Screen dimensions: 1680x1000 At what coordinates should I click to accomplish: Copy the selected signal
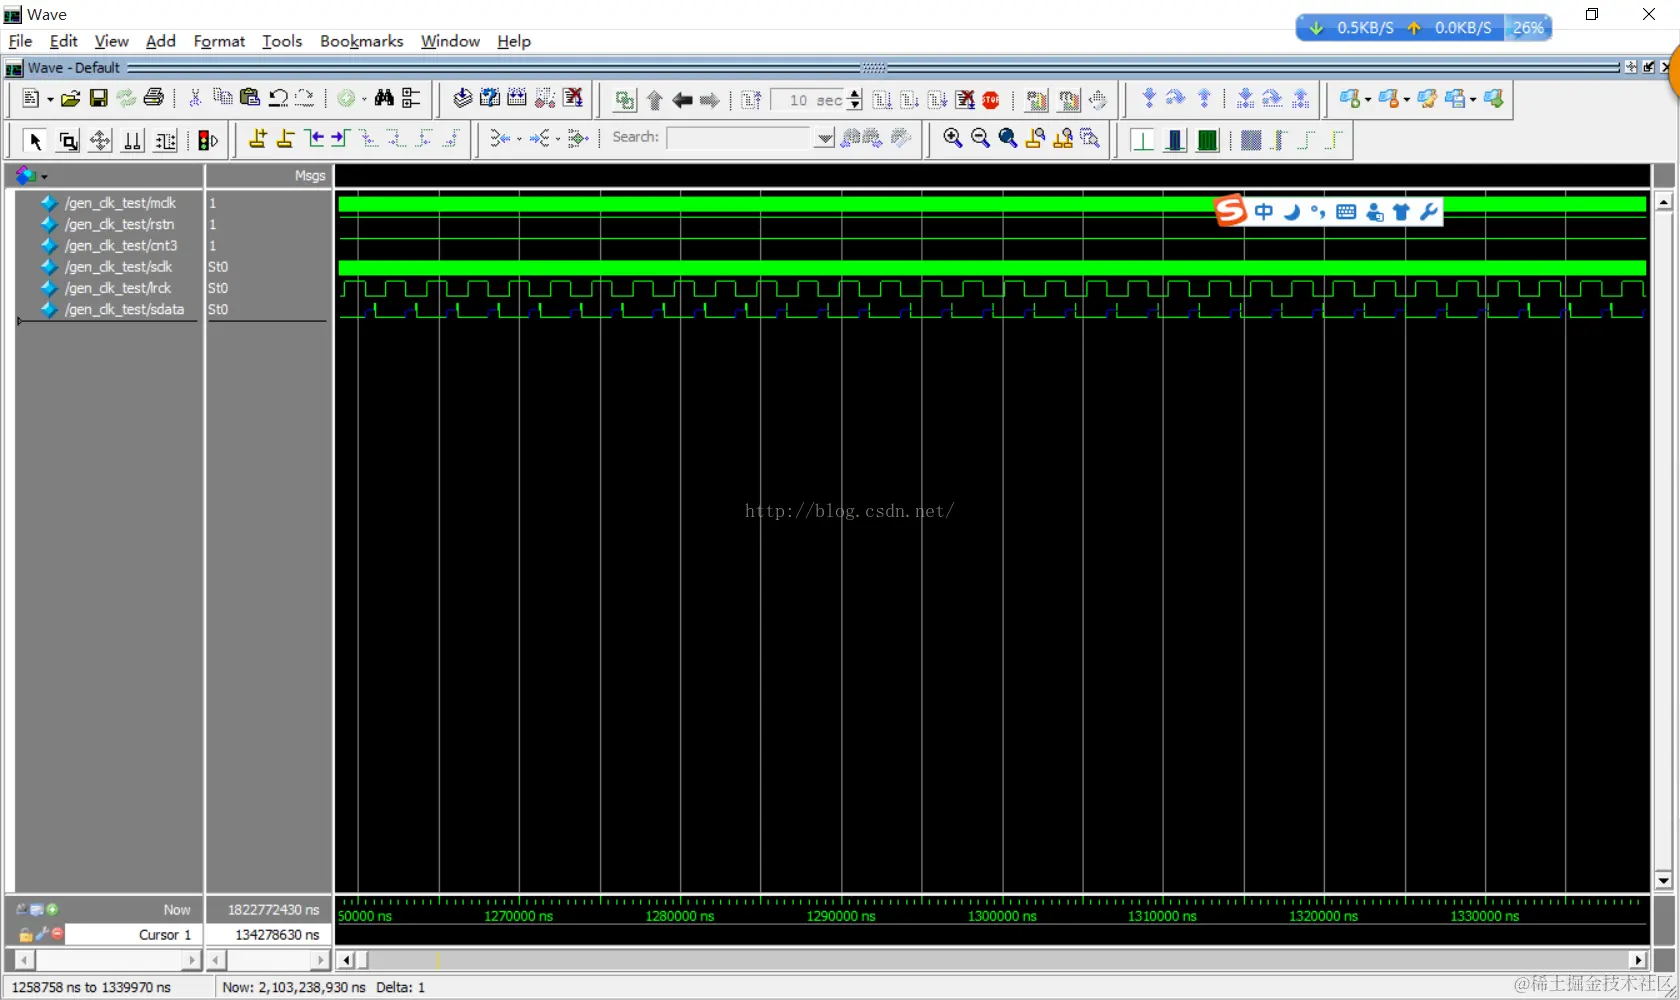[x=222, y=98]
